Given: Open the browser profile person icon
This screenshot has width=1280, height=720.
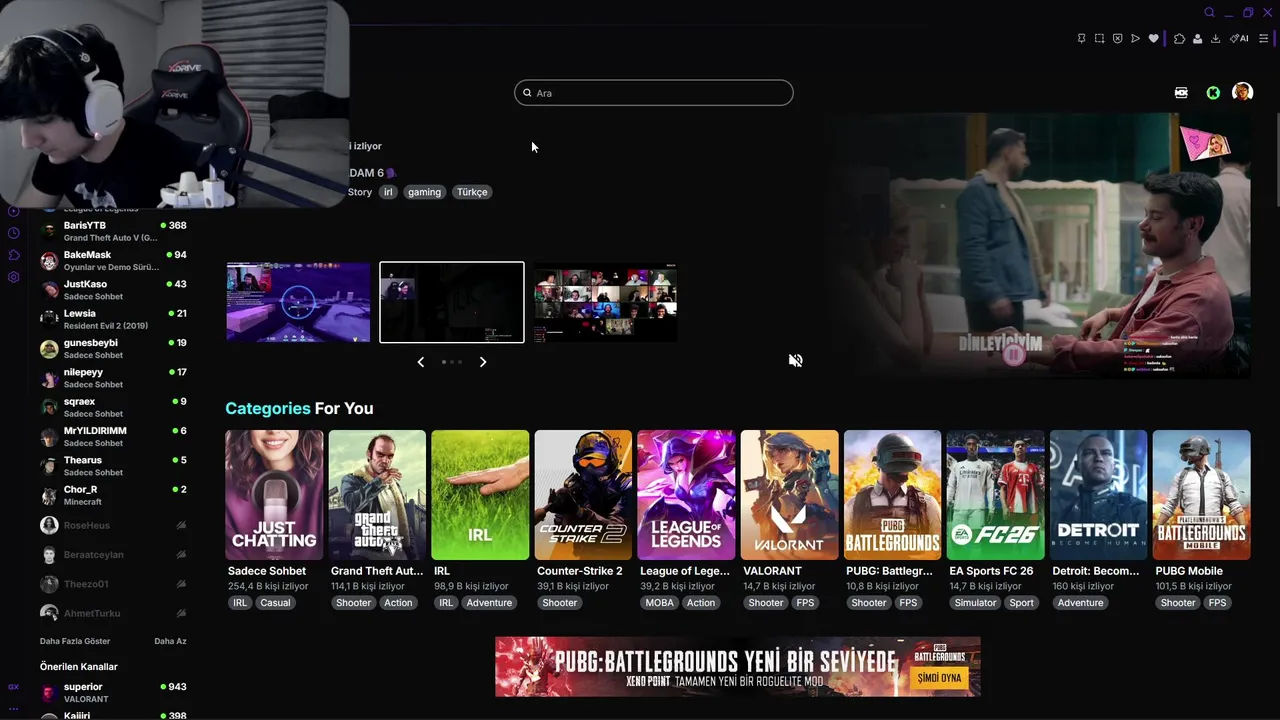Looking at the screenshot, I should [1197, 38].
